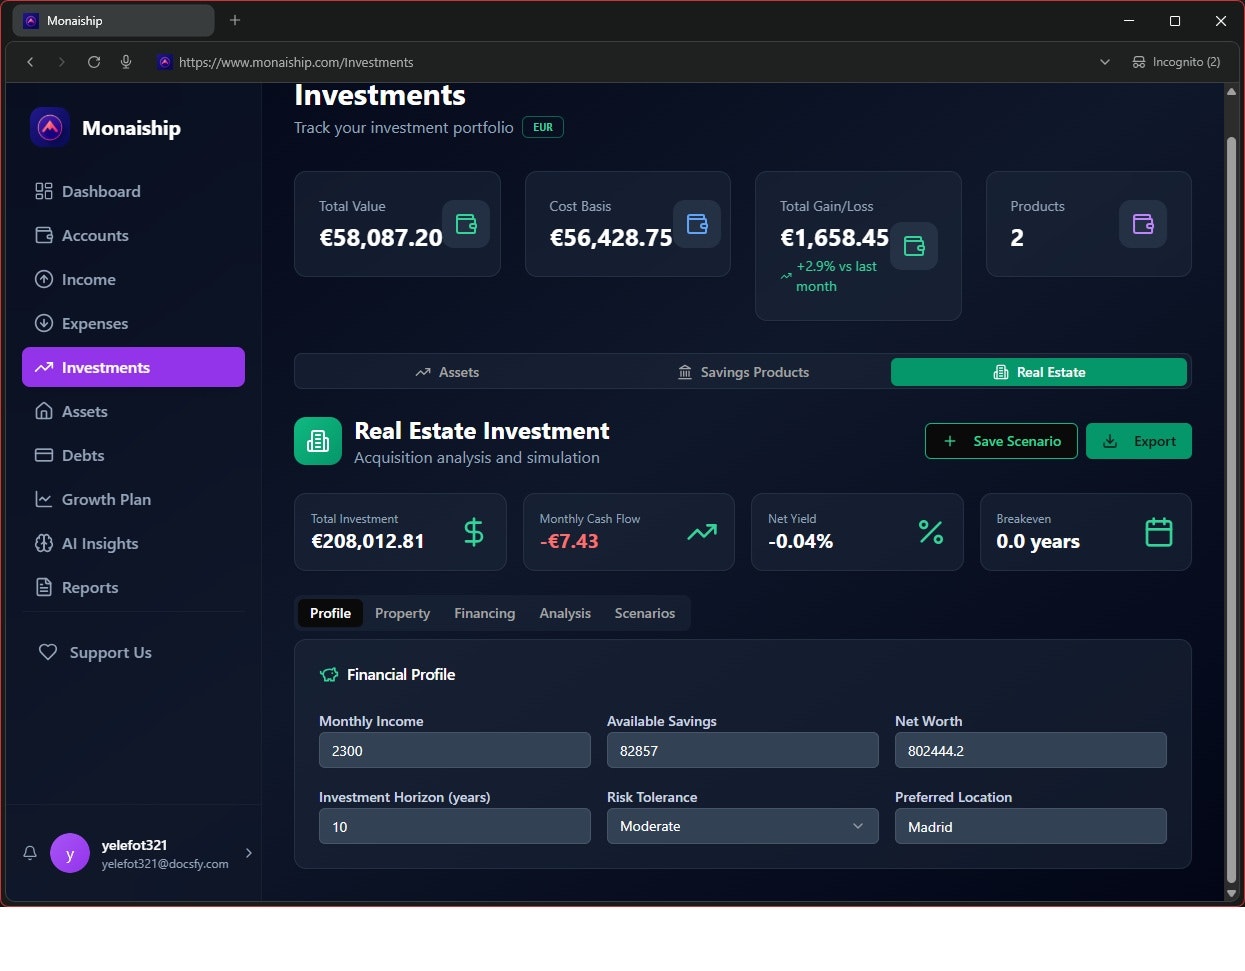Screen dimensions: 1245x971
Task: Click the Save Scenario button
Action: click(1001, 441)
